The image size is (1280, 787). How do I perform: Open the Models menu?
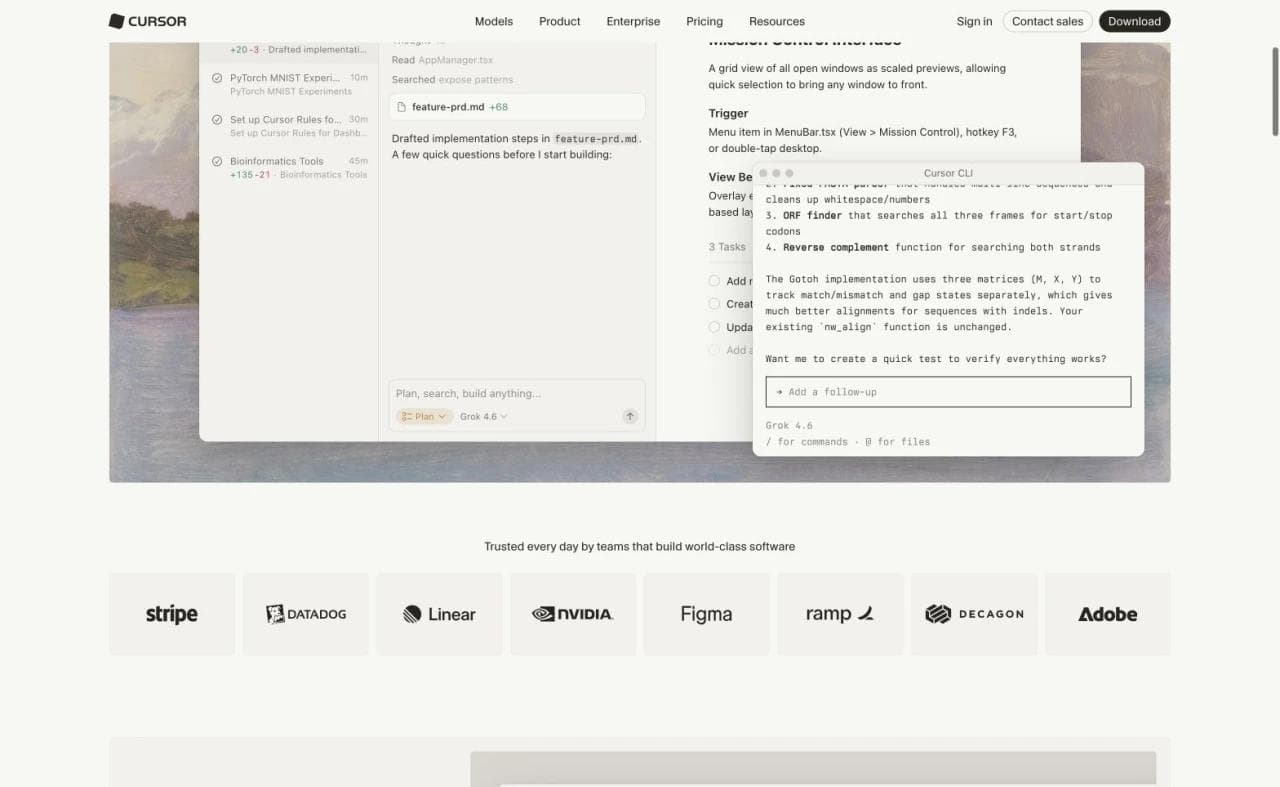tap(494, 21)
